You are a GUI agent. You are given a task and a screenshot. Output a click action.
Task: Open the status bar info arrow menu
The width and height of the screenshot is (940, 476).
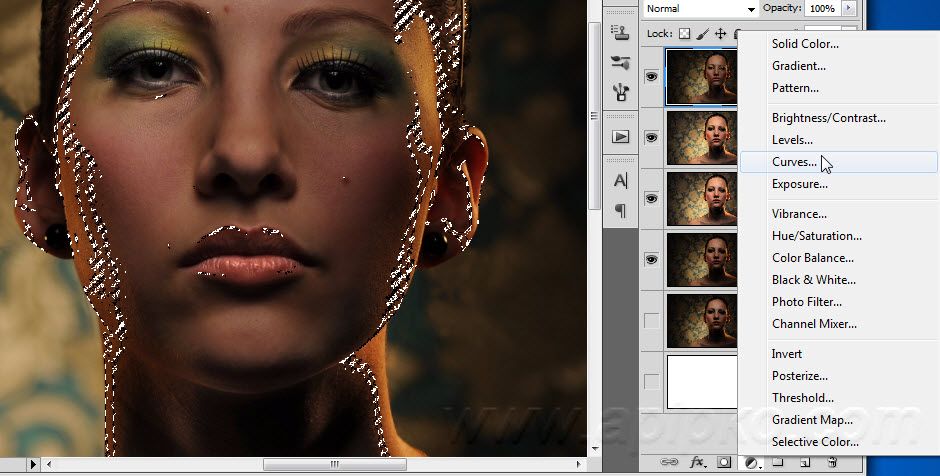[32, 464]
